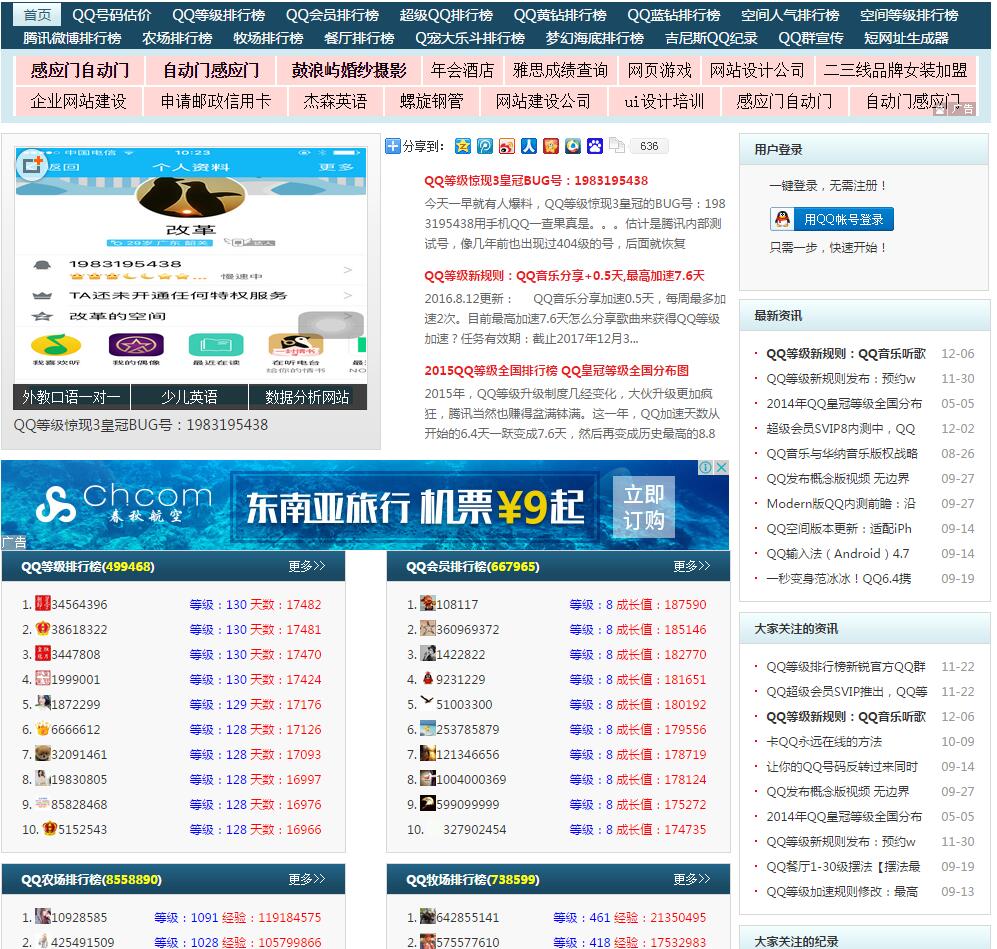Click the share count 636

click(x=649, y=146)
